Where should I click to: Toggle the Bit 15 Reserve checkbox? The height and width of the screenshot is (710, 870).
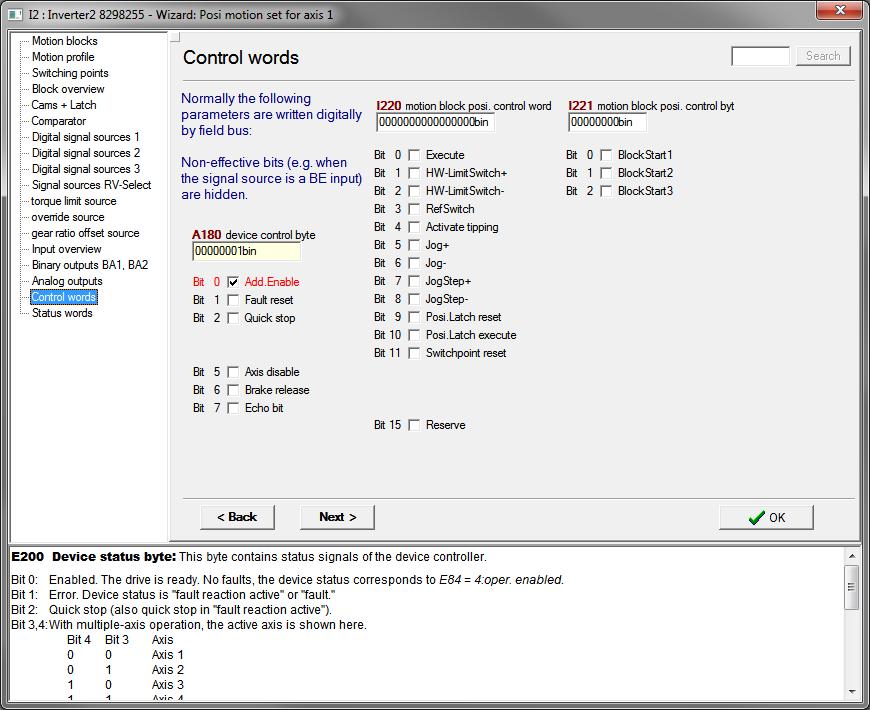[x=414, y=425]
